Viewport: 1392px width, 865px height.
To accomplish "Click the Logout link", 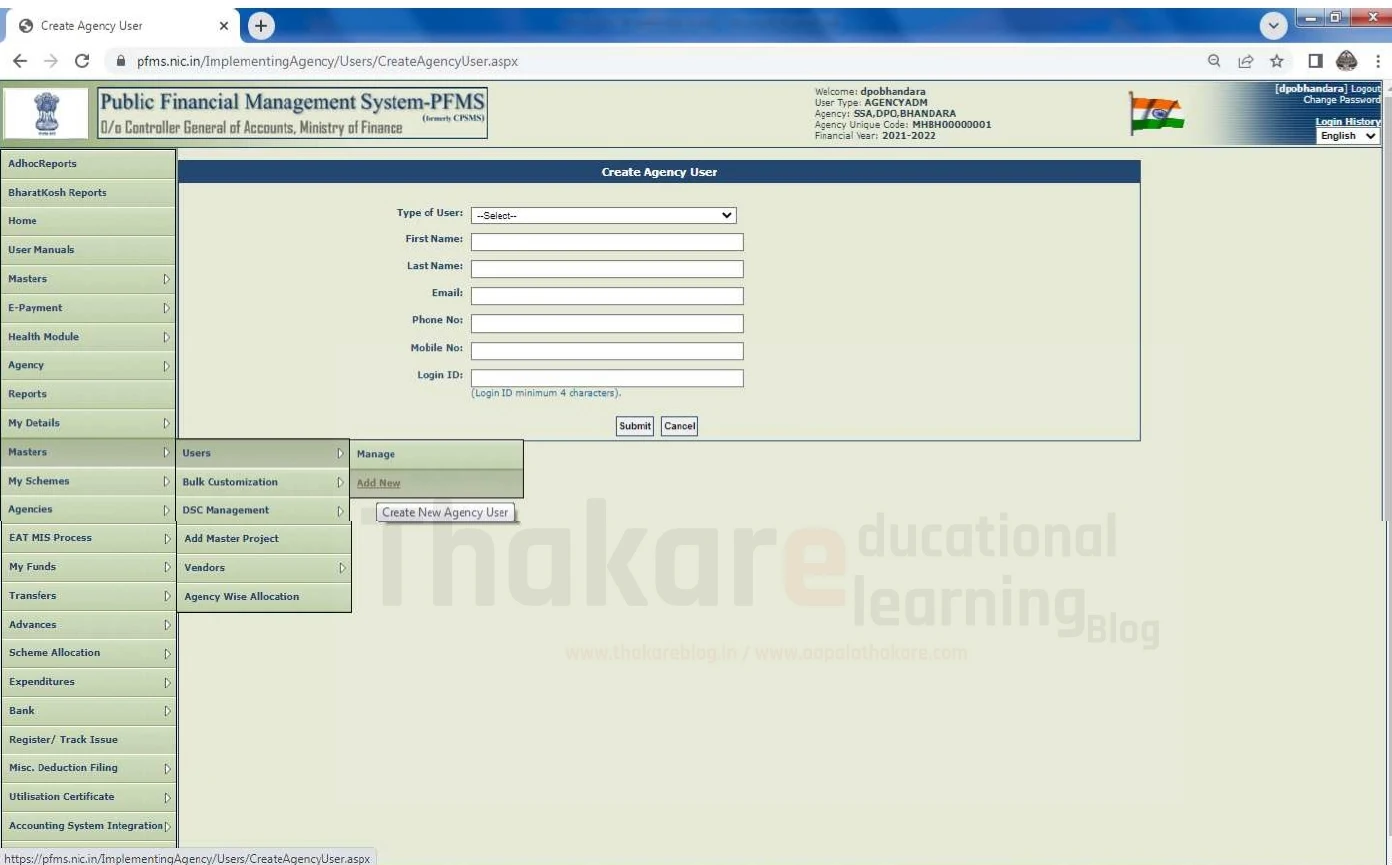I will point(1365,89).
